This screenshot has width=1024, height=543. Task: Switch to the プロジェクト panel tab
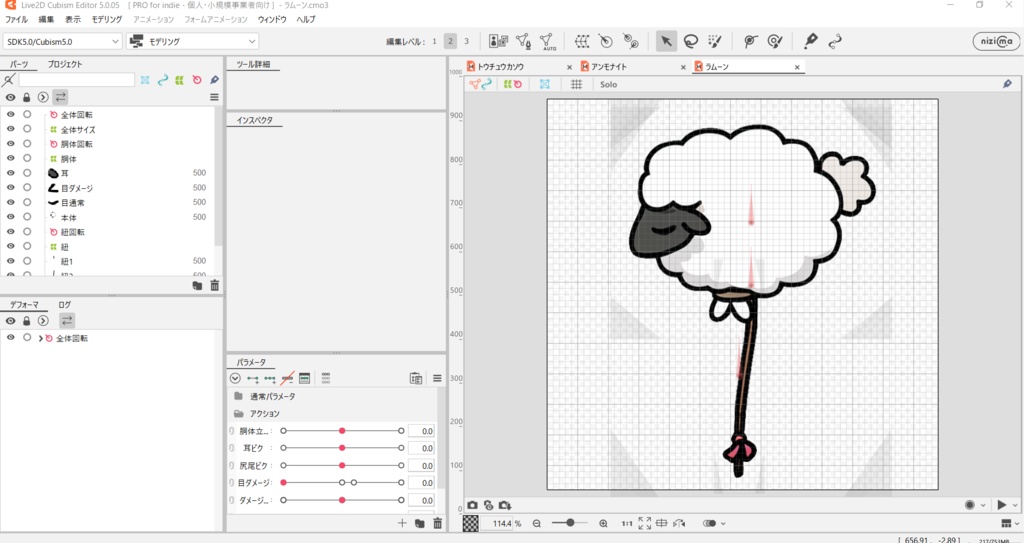pyautogui.click(x=65, y=64)
